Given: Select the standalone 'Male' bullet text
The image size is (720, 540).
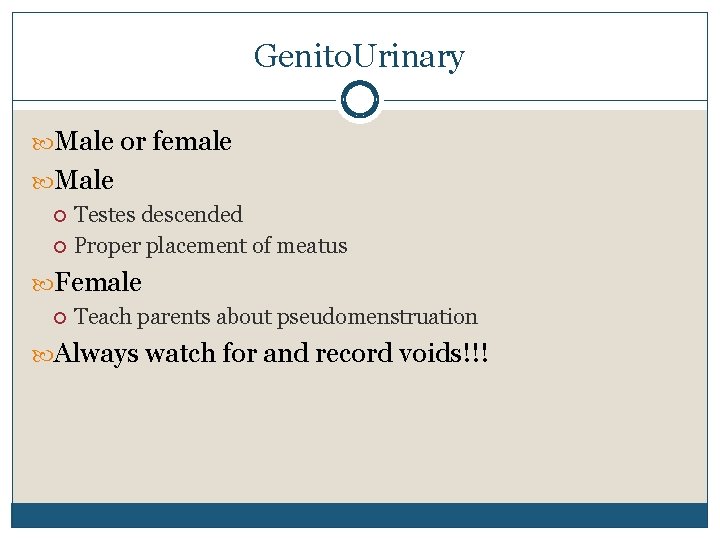Looking at the screenshot, I should click(85, 181).
